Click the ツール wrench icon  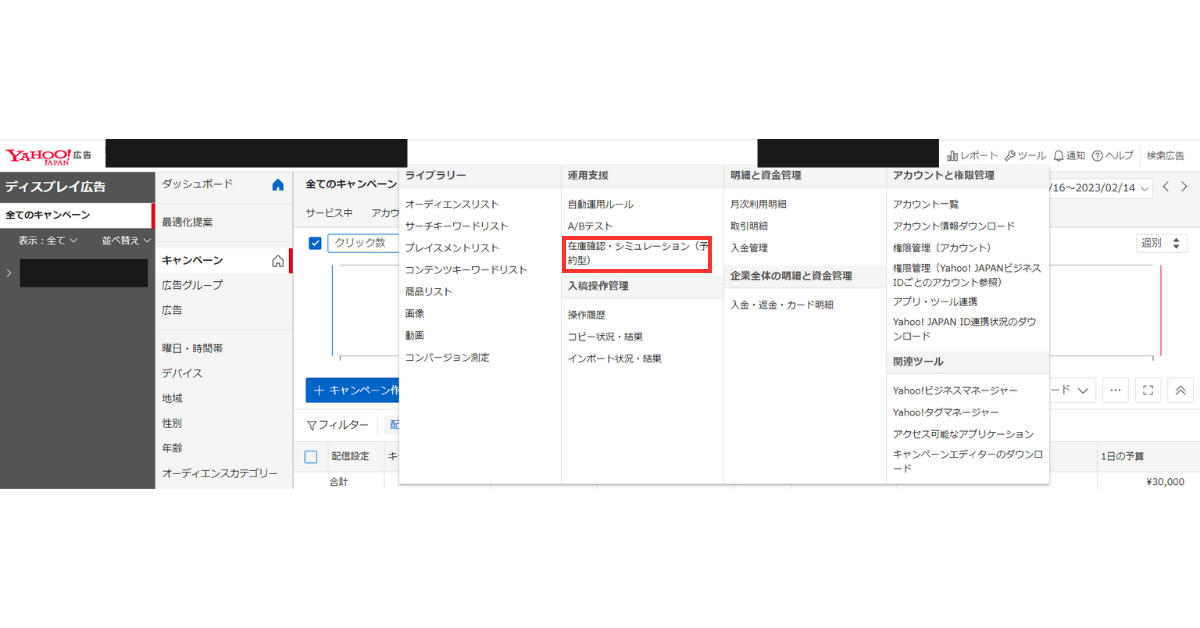[x=1010, y=156]
